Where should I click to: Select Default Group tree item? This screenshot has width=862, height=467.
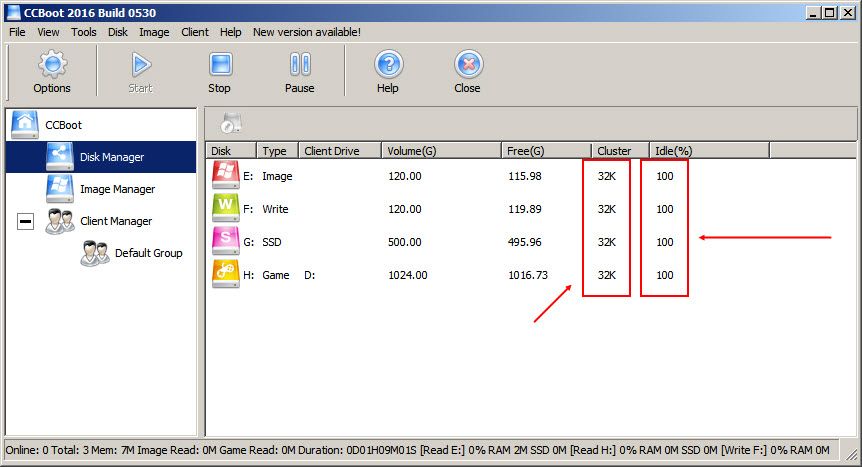(148, 253)
